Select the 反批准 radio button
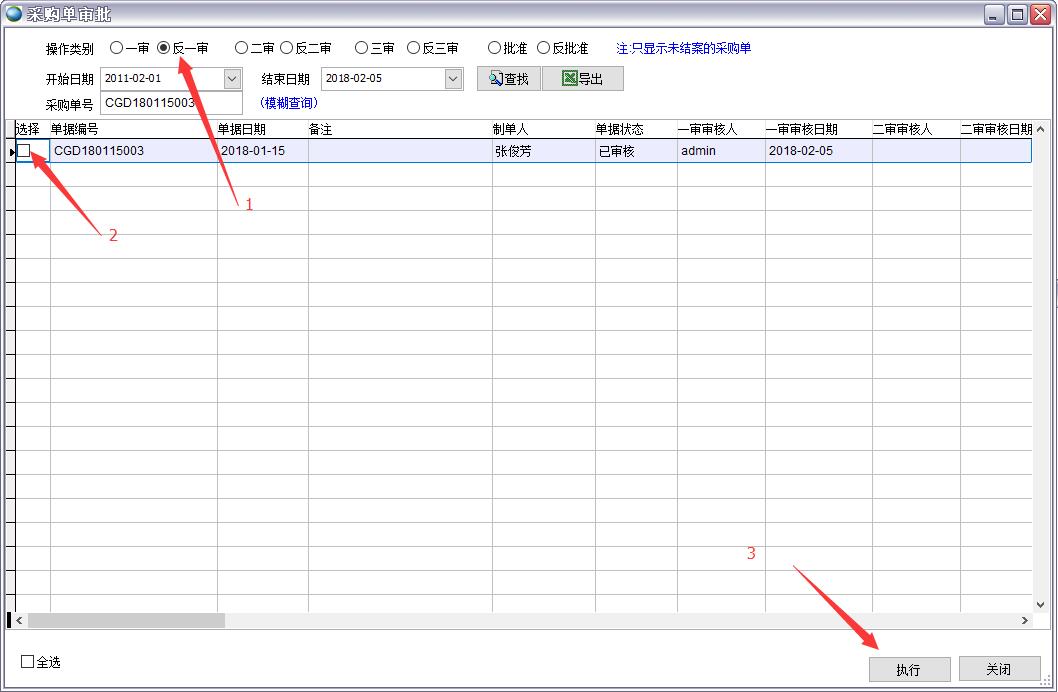Viewport: 1058px width, 692px height. click(x=543, y=47)
